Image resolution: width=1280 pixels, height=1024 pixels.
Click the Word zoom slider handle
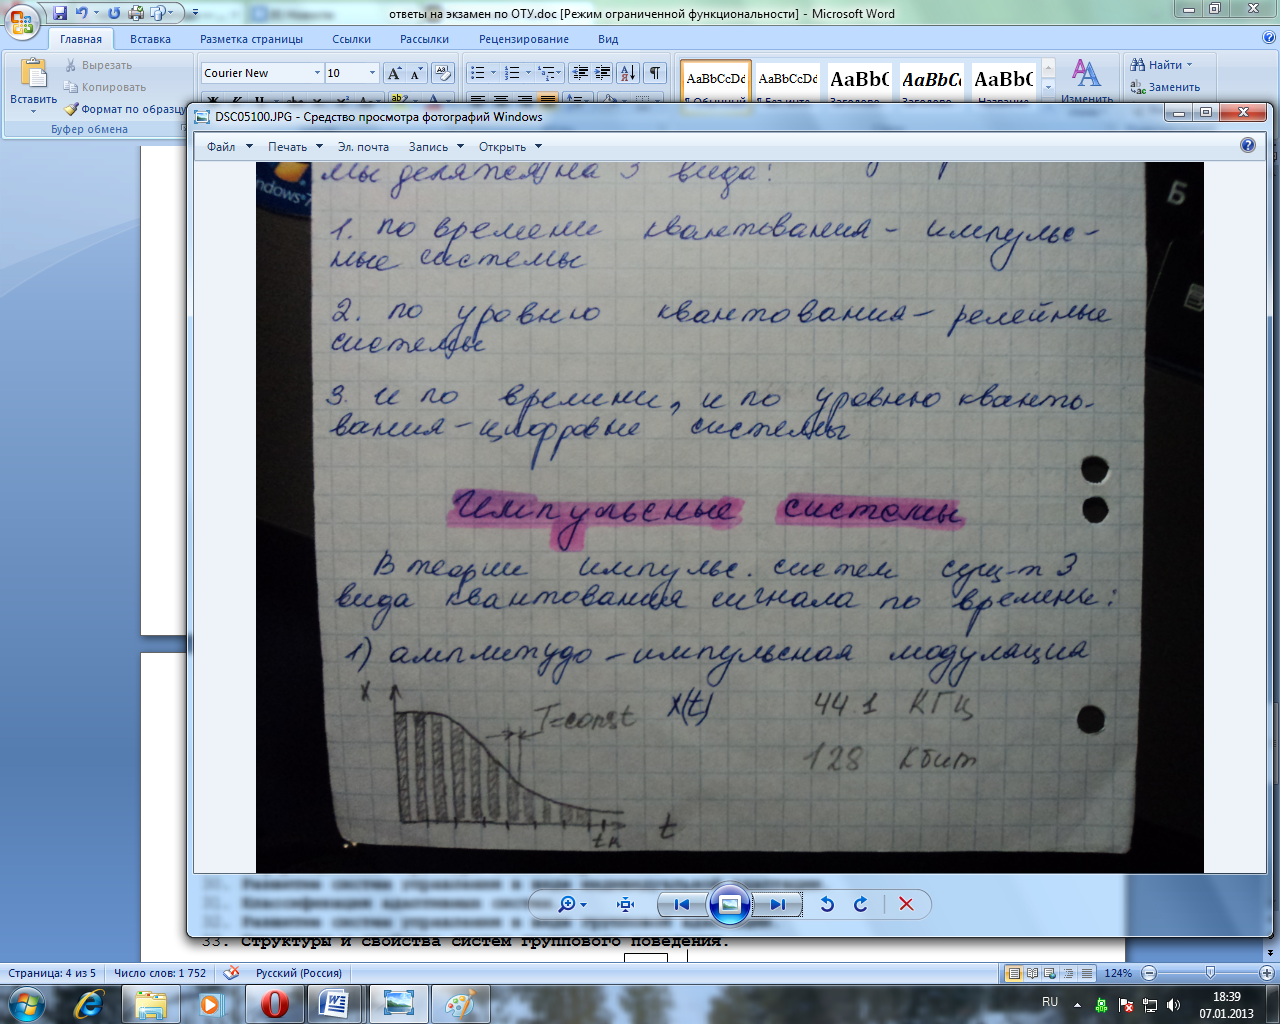[1211, 973]
